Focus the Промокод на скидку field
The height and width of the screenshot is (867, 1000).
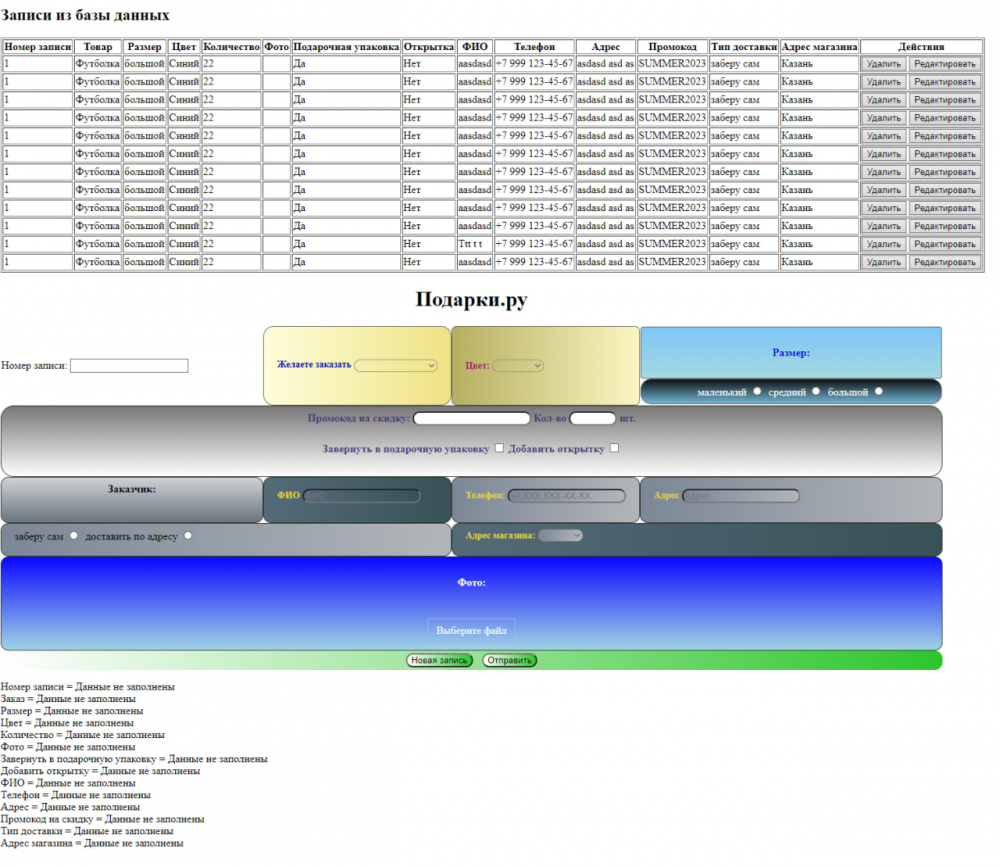tap(471, 419)
